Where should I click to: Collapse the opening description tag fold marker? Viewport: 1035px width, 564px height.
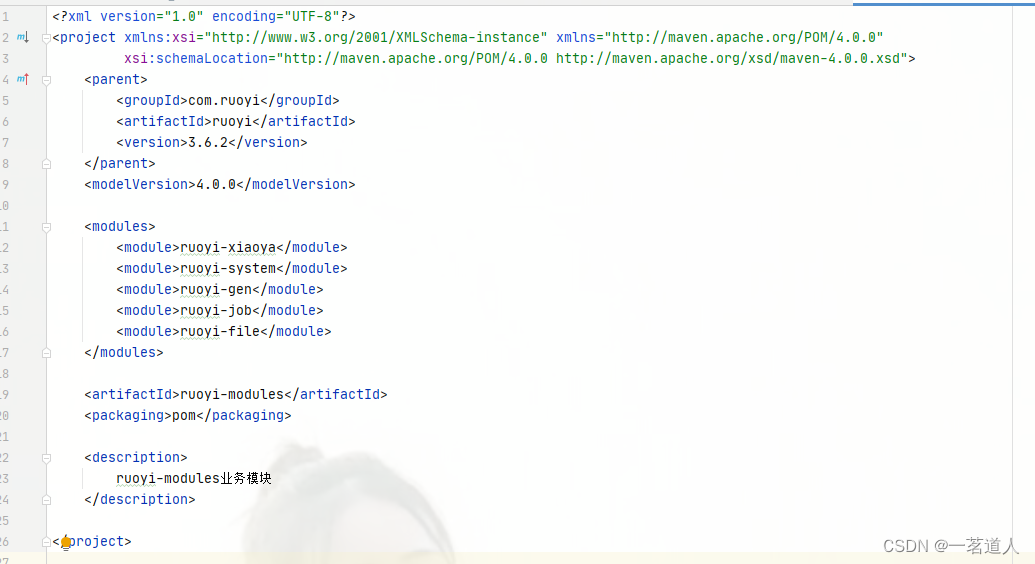pyautogui.click(x=46, y=458)
